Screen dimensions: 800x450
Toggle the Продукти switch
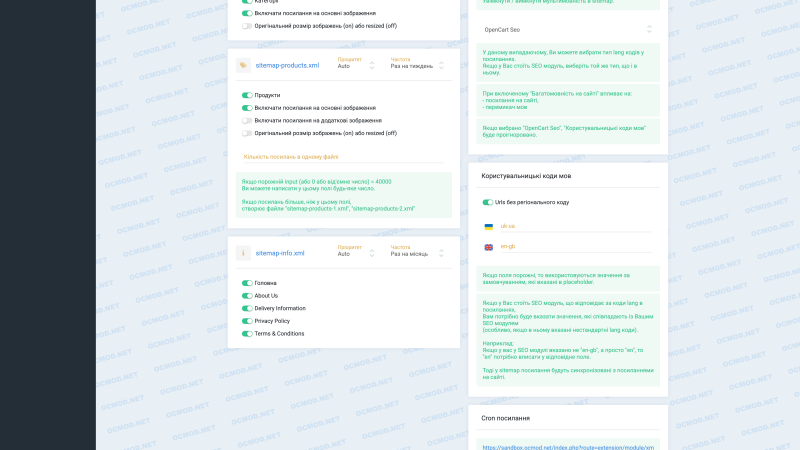(x=247, y=95)
